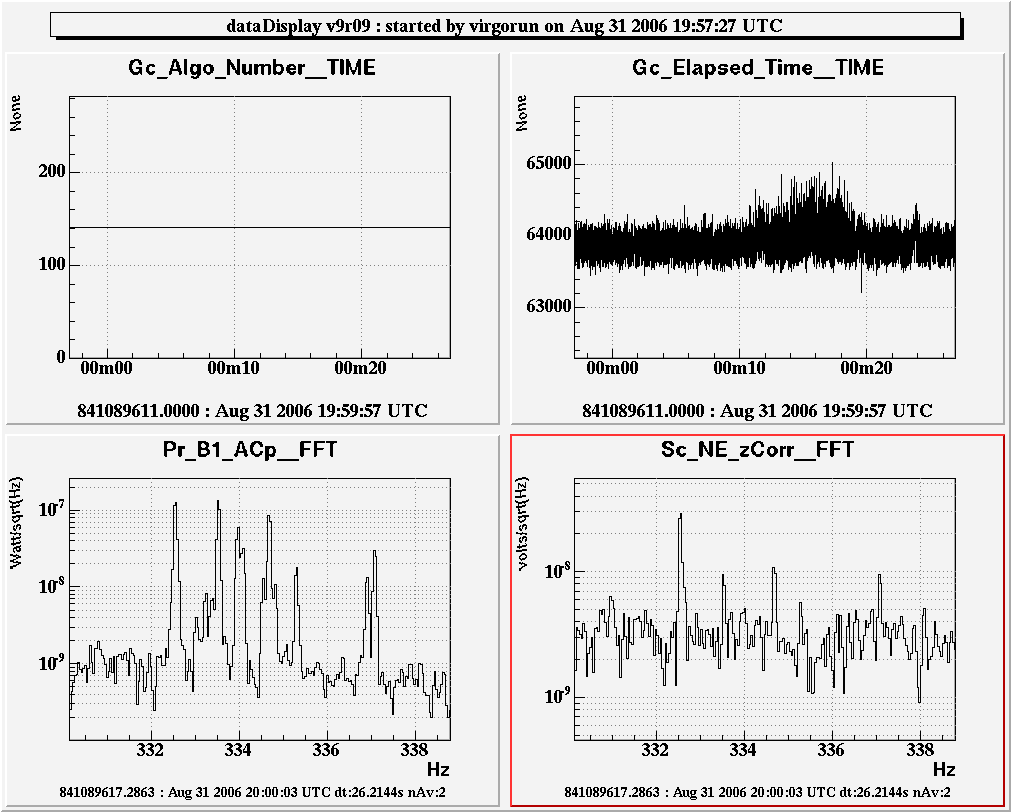Click the timestamp below the Gc_Elapsed_Time plot
1011x812 pixels.
[x=758, y=411]
